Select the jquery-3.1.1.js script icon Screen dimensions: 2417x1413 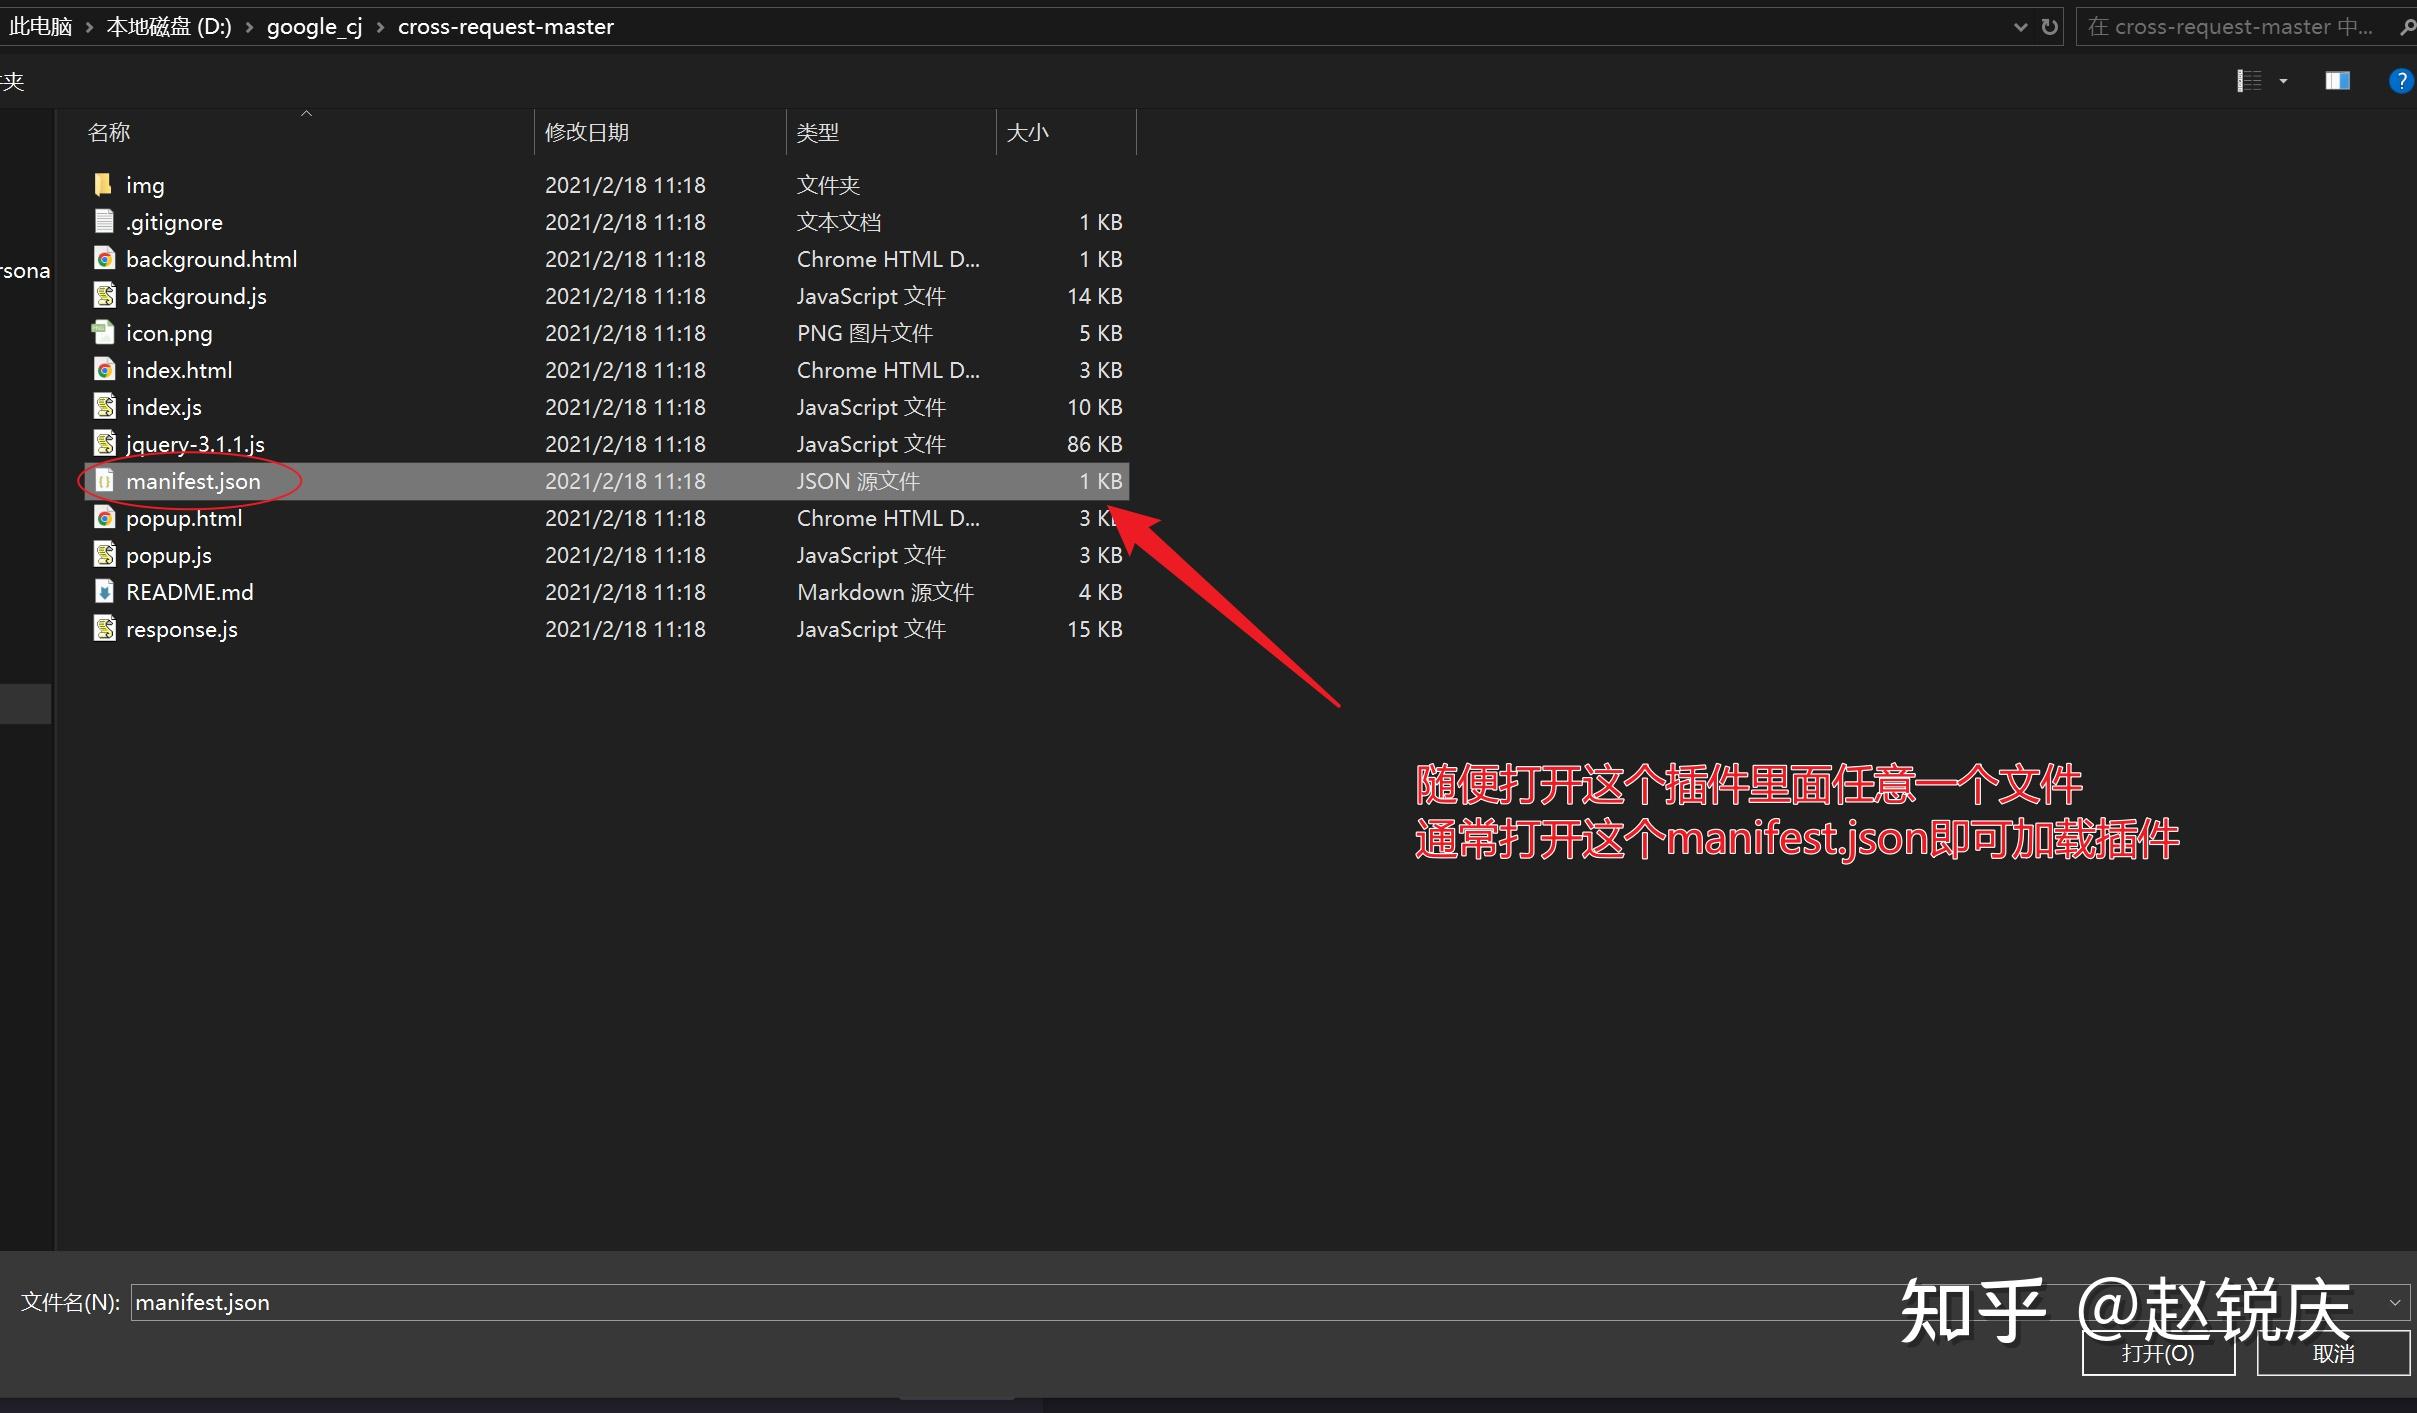click(x=104, y=443)
